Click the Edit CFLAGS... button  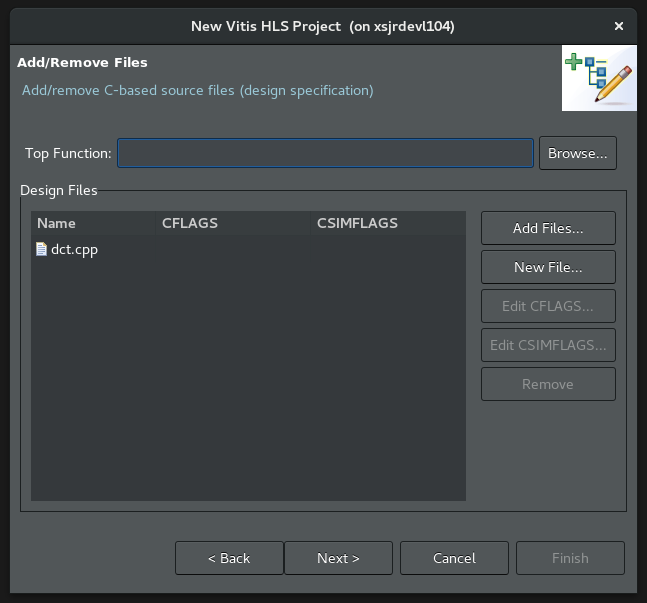click(x=547, y=306)
